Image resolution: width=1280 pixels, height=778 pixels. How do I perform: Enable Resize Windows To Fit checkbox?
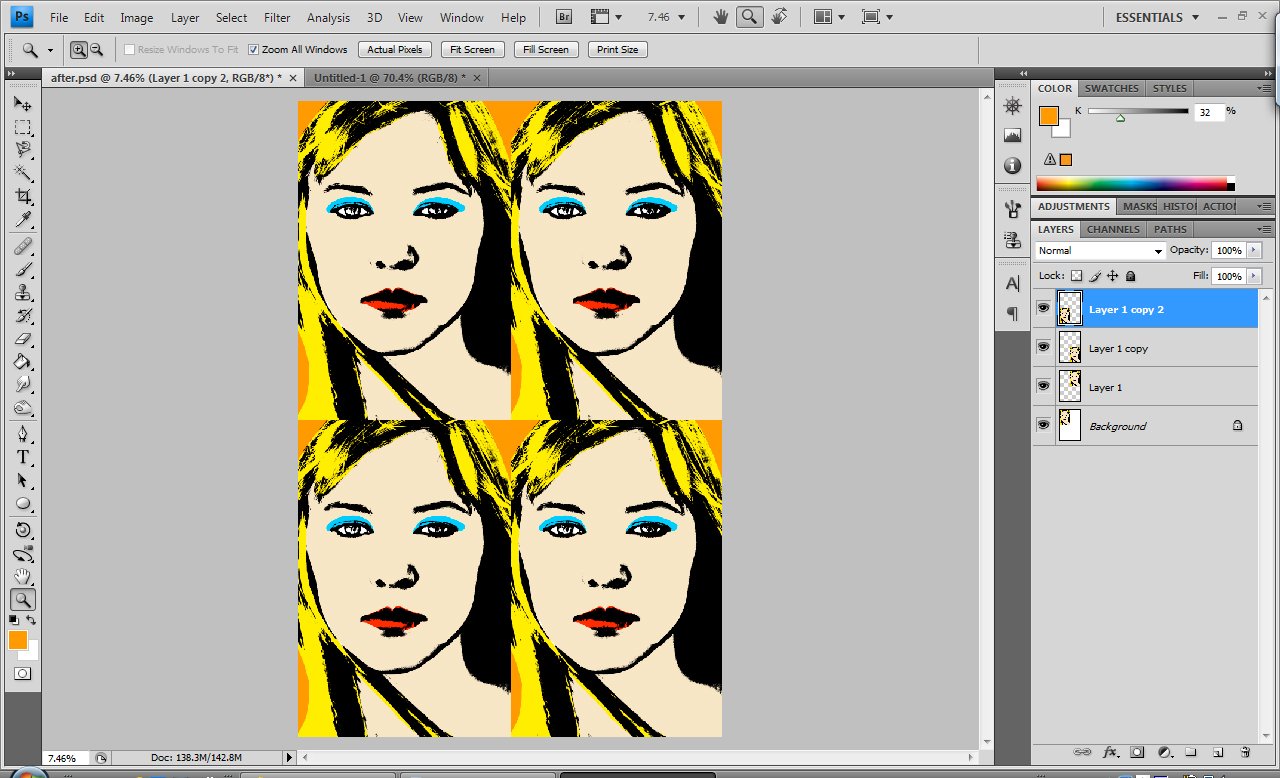tap(130, 49)
